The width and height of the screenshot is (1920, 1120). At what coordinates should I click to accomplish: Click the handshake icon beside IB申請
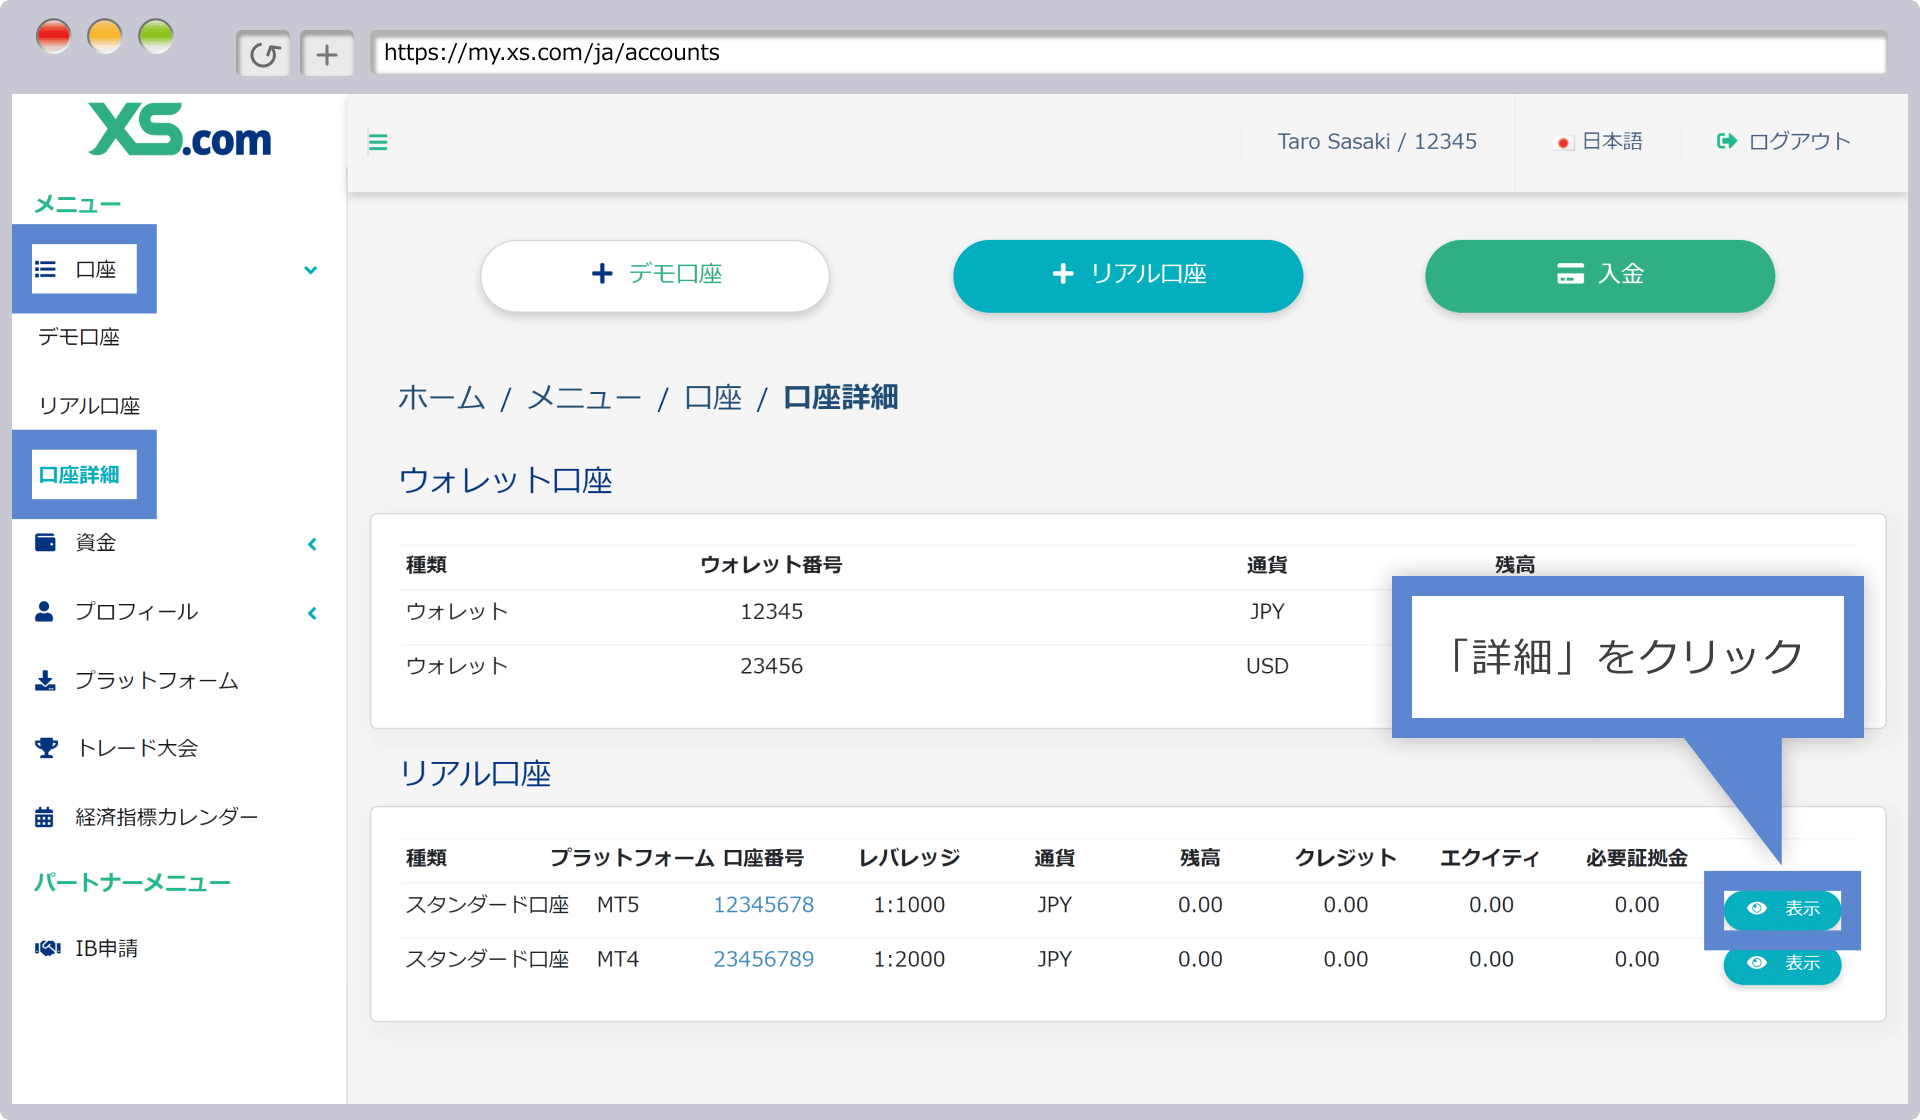coord(48,948)
